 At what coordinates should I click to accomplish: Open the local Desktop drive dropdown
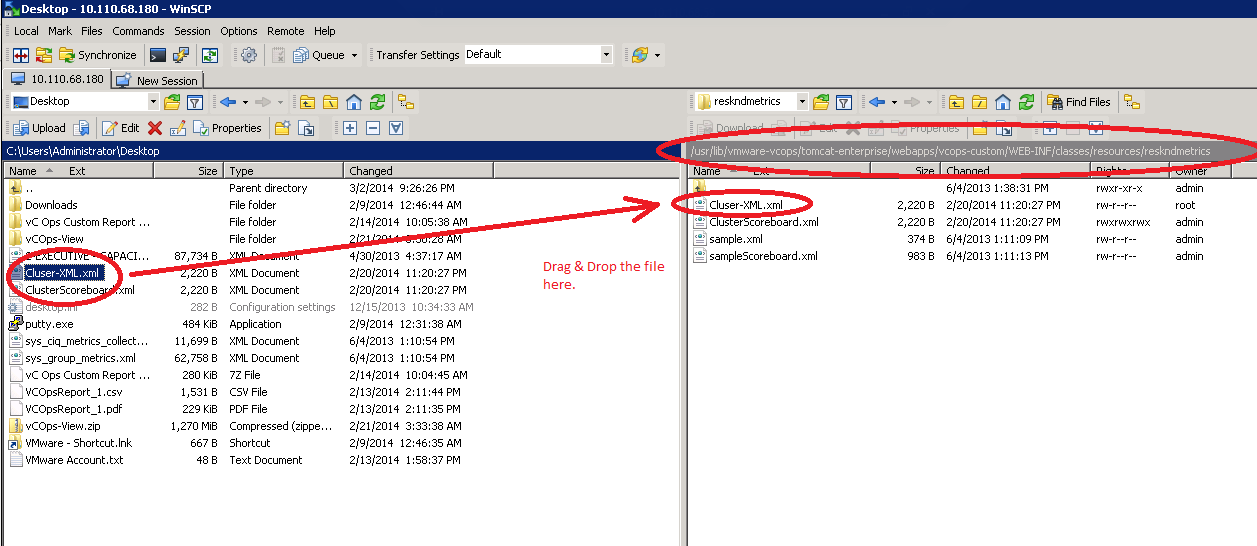[x=153, y=102]
